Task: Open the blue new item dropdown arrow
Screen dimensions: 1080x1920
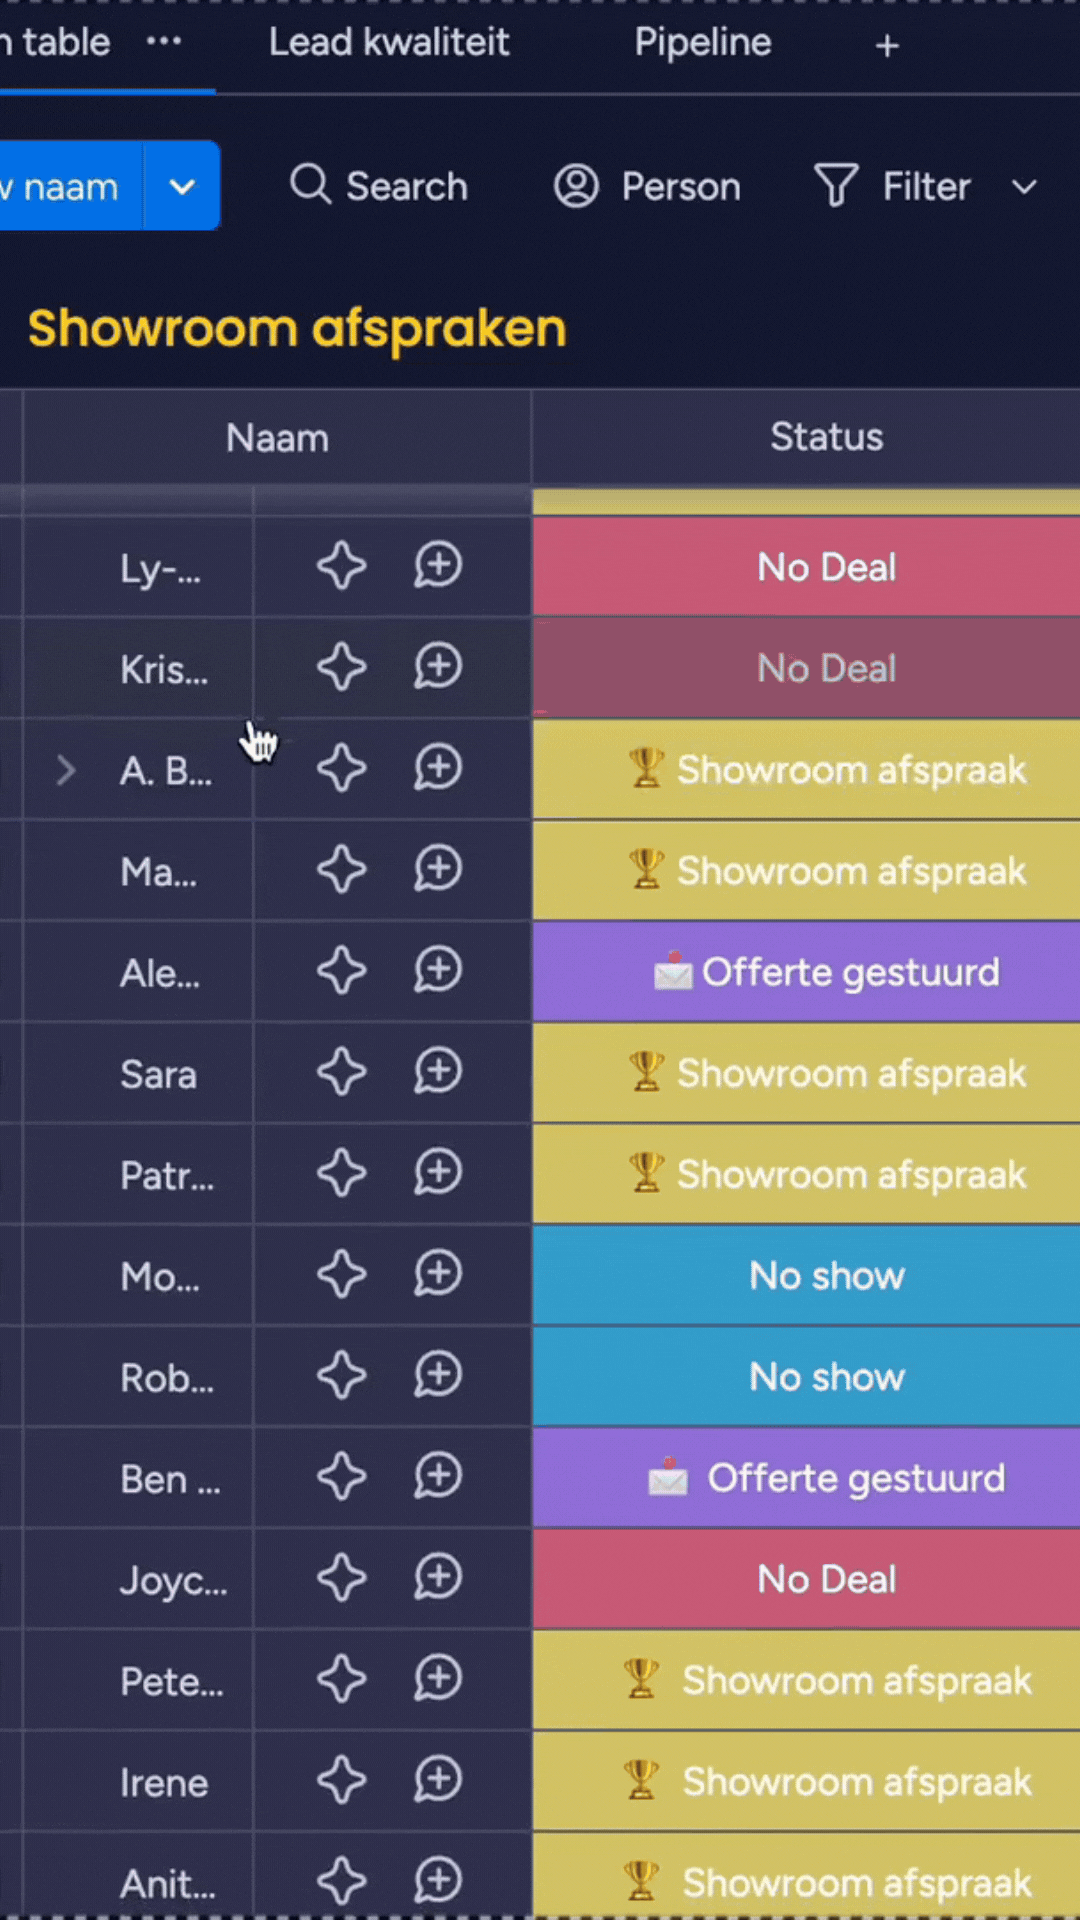Action: 182,186
